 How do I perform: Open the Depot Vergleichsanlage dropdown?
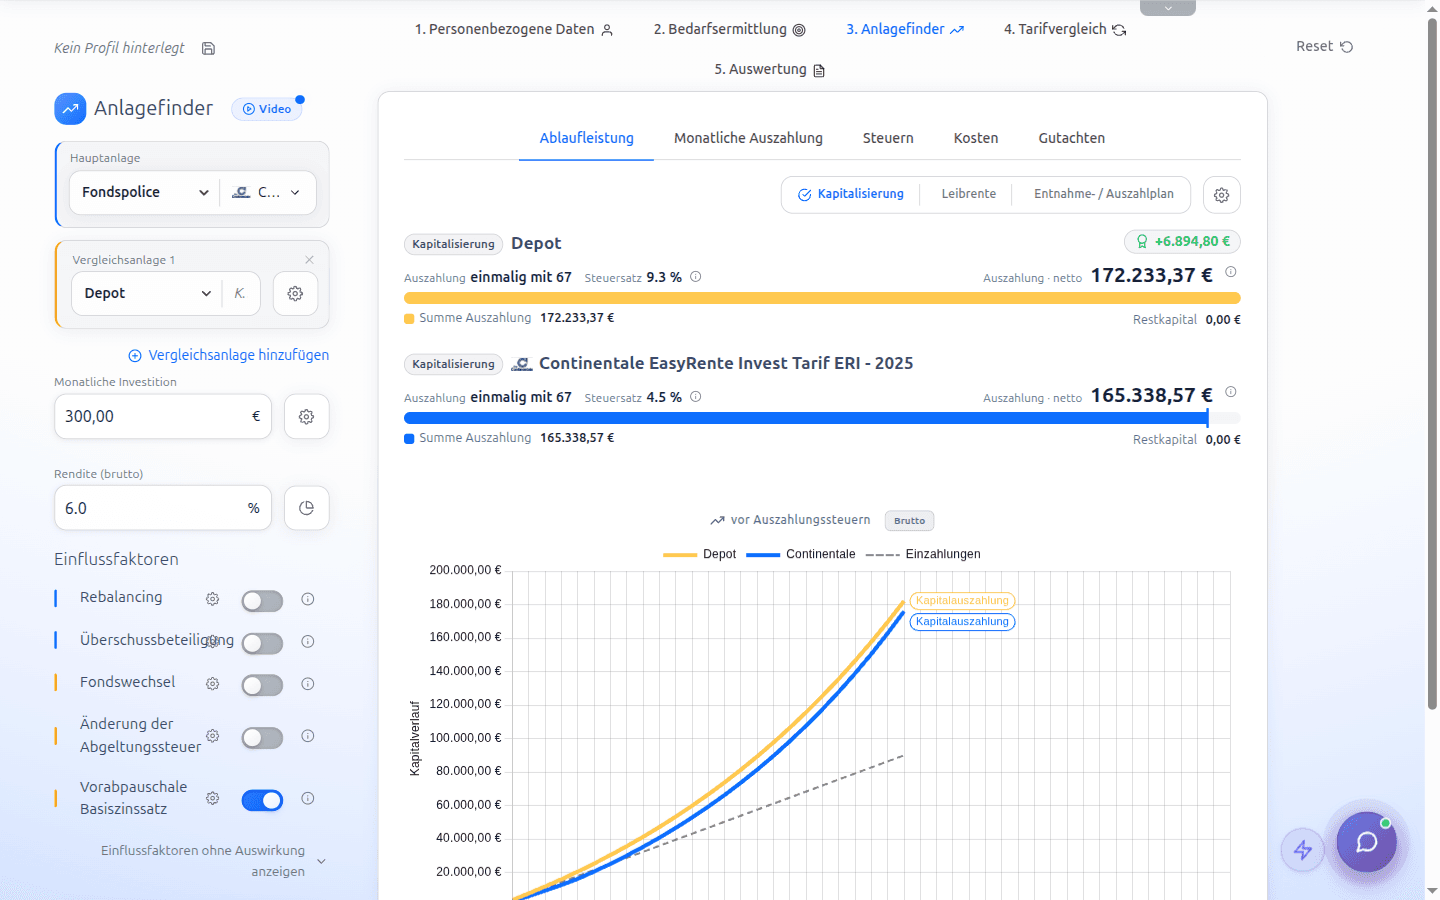pos(147,294)
